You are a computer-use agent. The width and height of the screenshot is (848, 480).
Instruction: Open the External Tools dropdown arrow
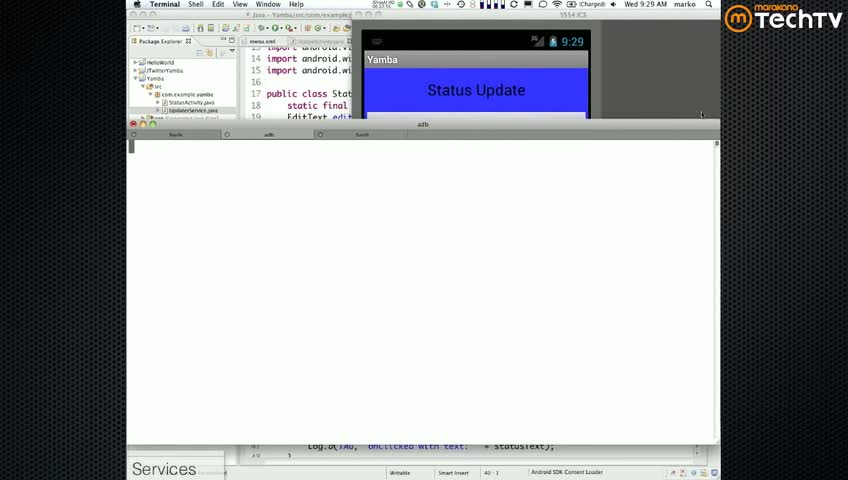(295, 29)
